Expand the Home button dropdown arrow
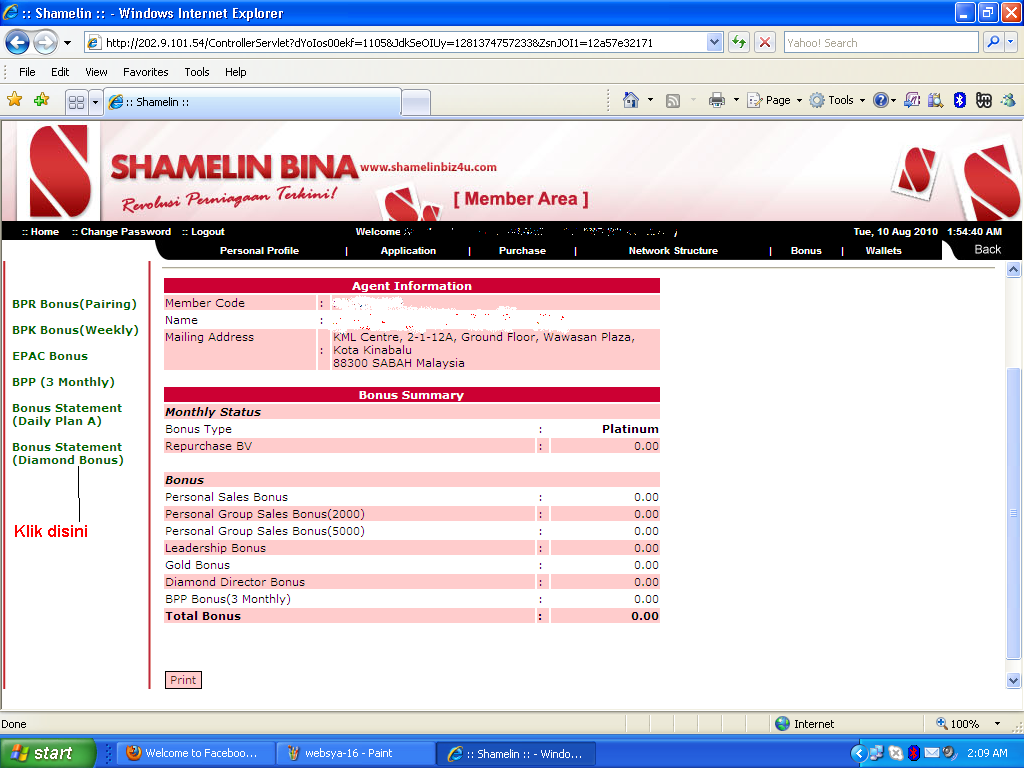 [650, 100]
